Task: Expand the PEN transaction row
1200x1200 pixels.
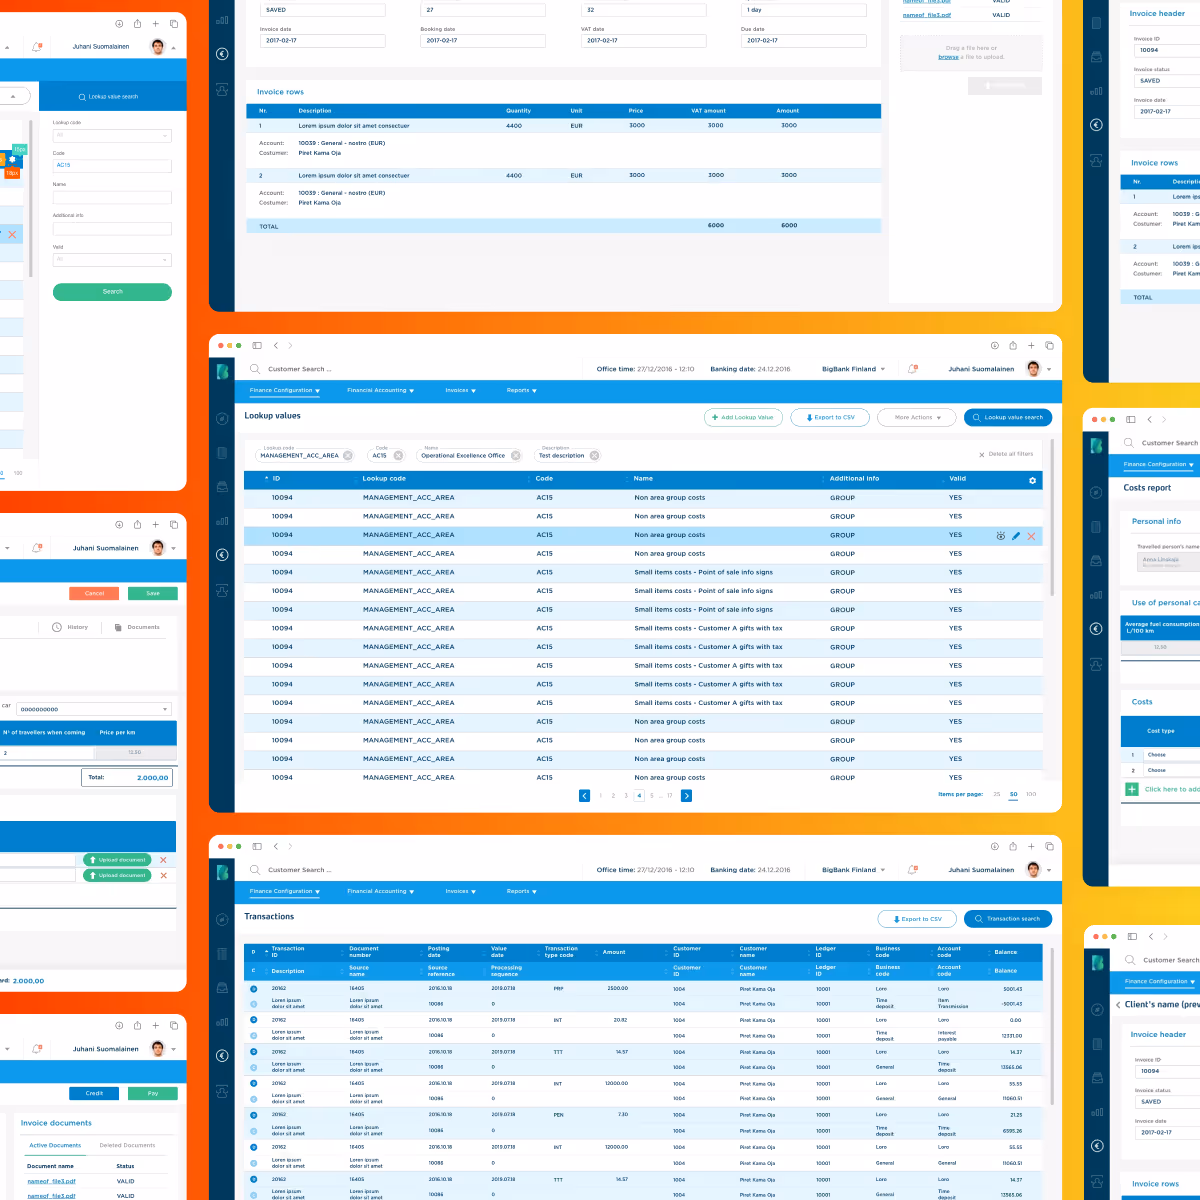Action: pyautogui.click(x=254, y=1115)
